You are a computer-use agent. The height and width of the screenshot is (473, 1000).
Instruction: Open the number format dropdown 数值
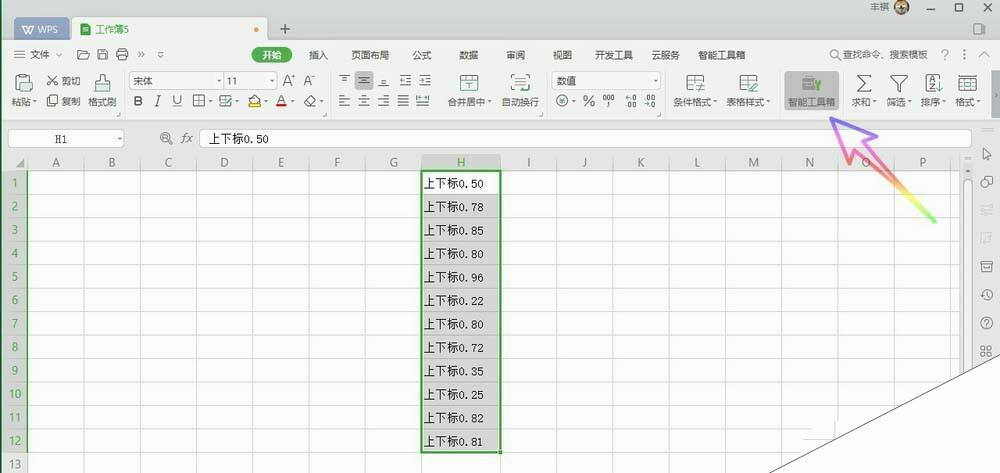point(656,81)
